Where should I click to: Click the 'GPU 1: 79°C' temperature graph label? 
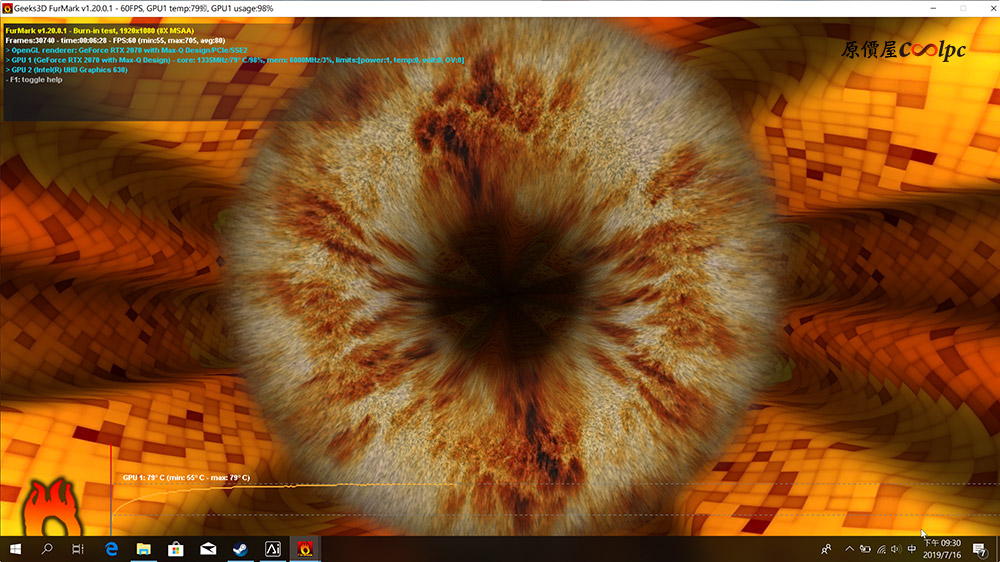186,477
